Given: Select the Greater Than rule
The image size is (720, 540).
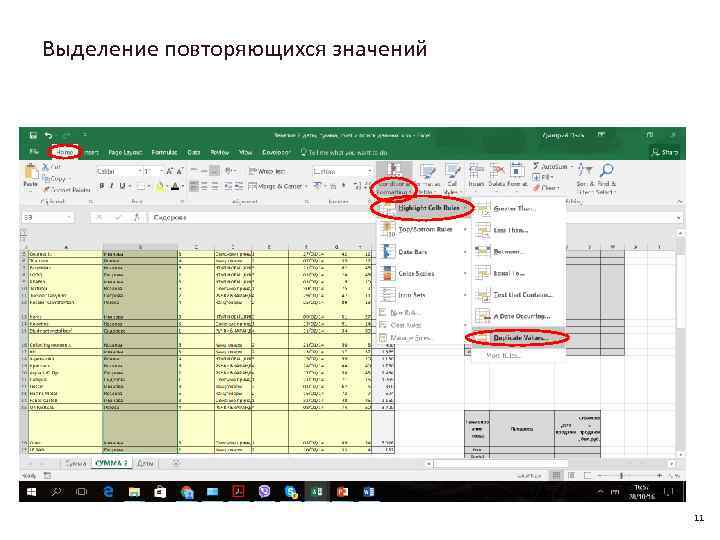Looking at the screenshot, I should point(518,208).
